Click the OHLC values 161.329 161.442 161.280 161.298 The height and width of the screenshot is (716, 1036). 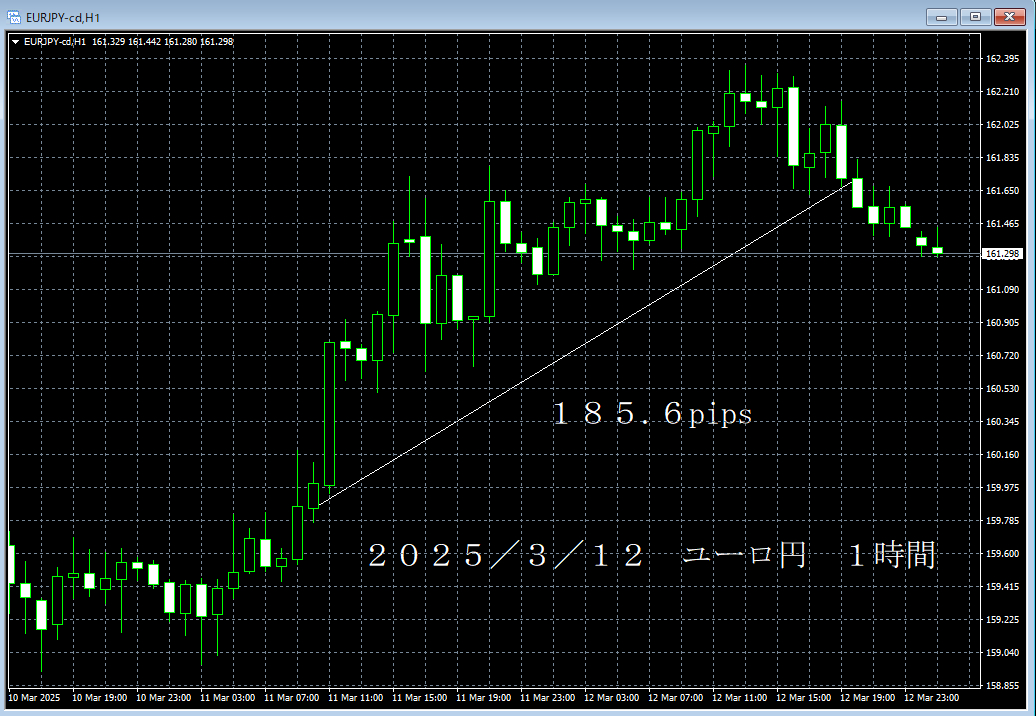coord(163,42)
